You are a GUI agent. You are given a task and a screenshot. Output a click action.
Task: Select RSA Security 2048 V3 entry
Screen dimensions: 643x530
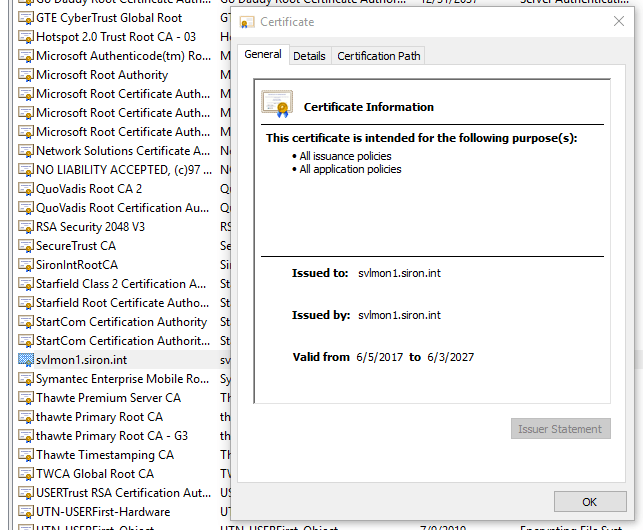pos(91,227)
